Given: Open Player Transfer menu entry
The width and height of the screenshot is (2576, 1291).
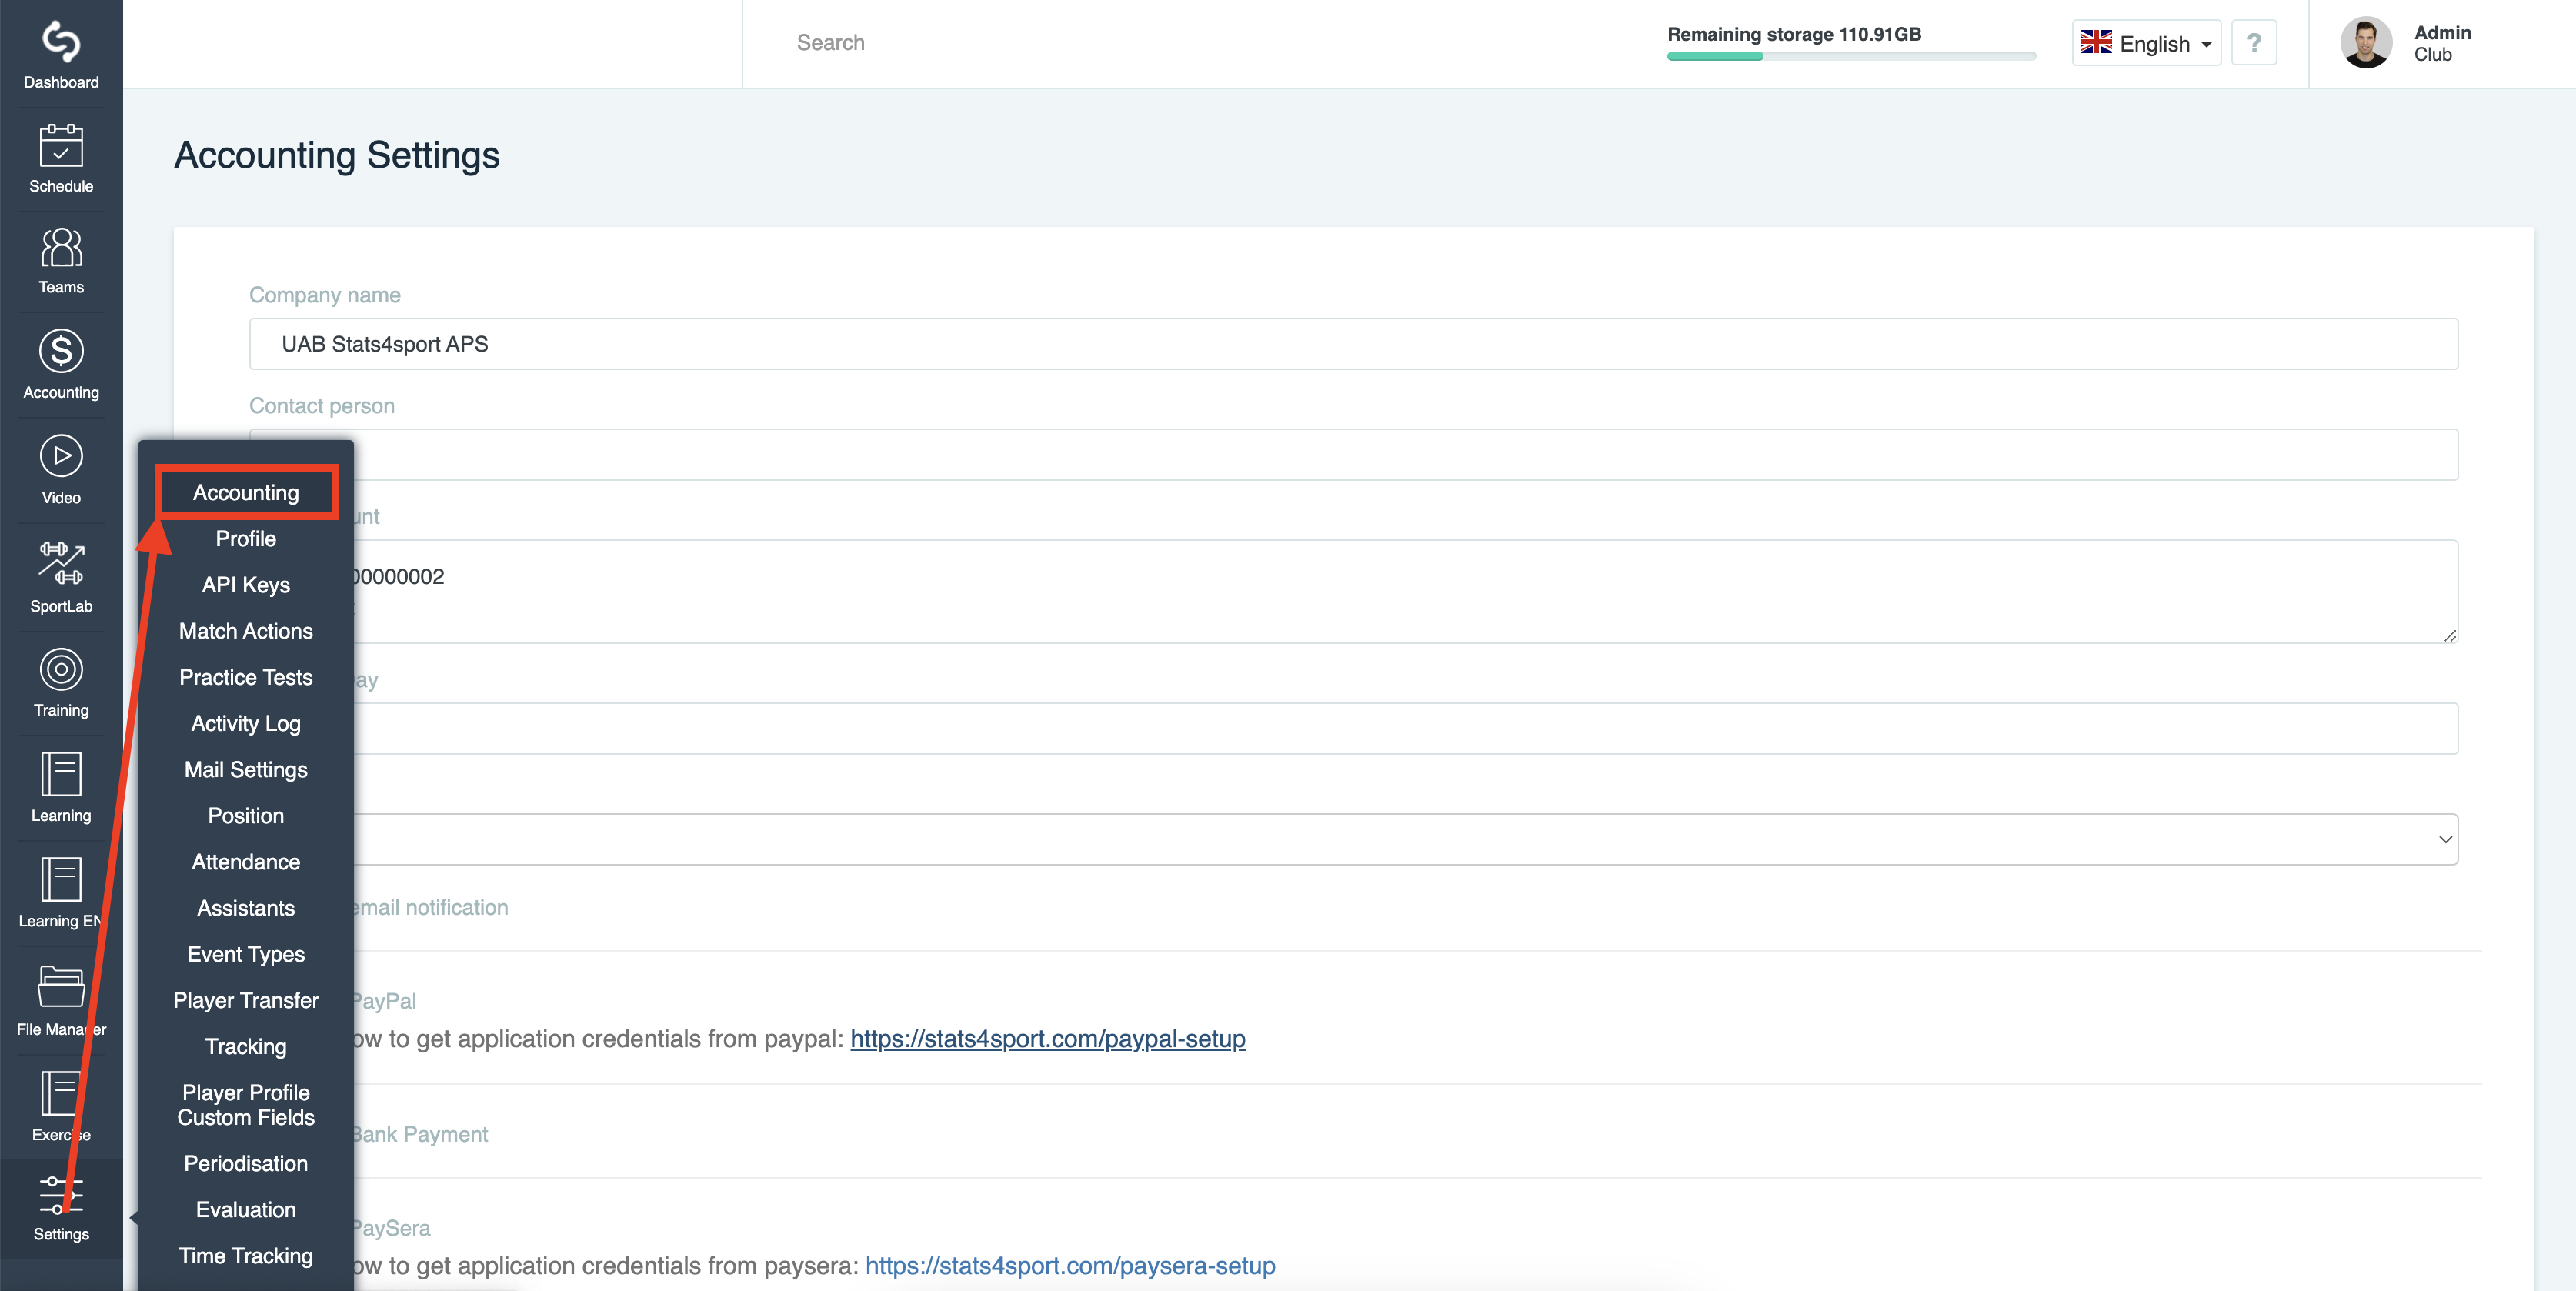Looking at the screenshot, I should click(x=246, y=1000).
